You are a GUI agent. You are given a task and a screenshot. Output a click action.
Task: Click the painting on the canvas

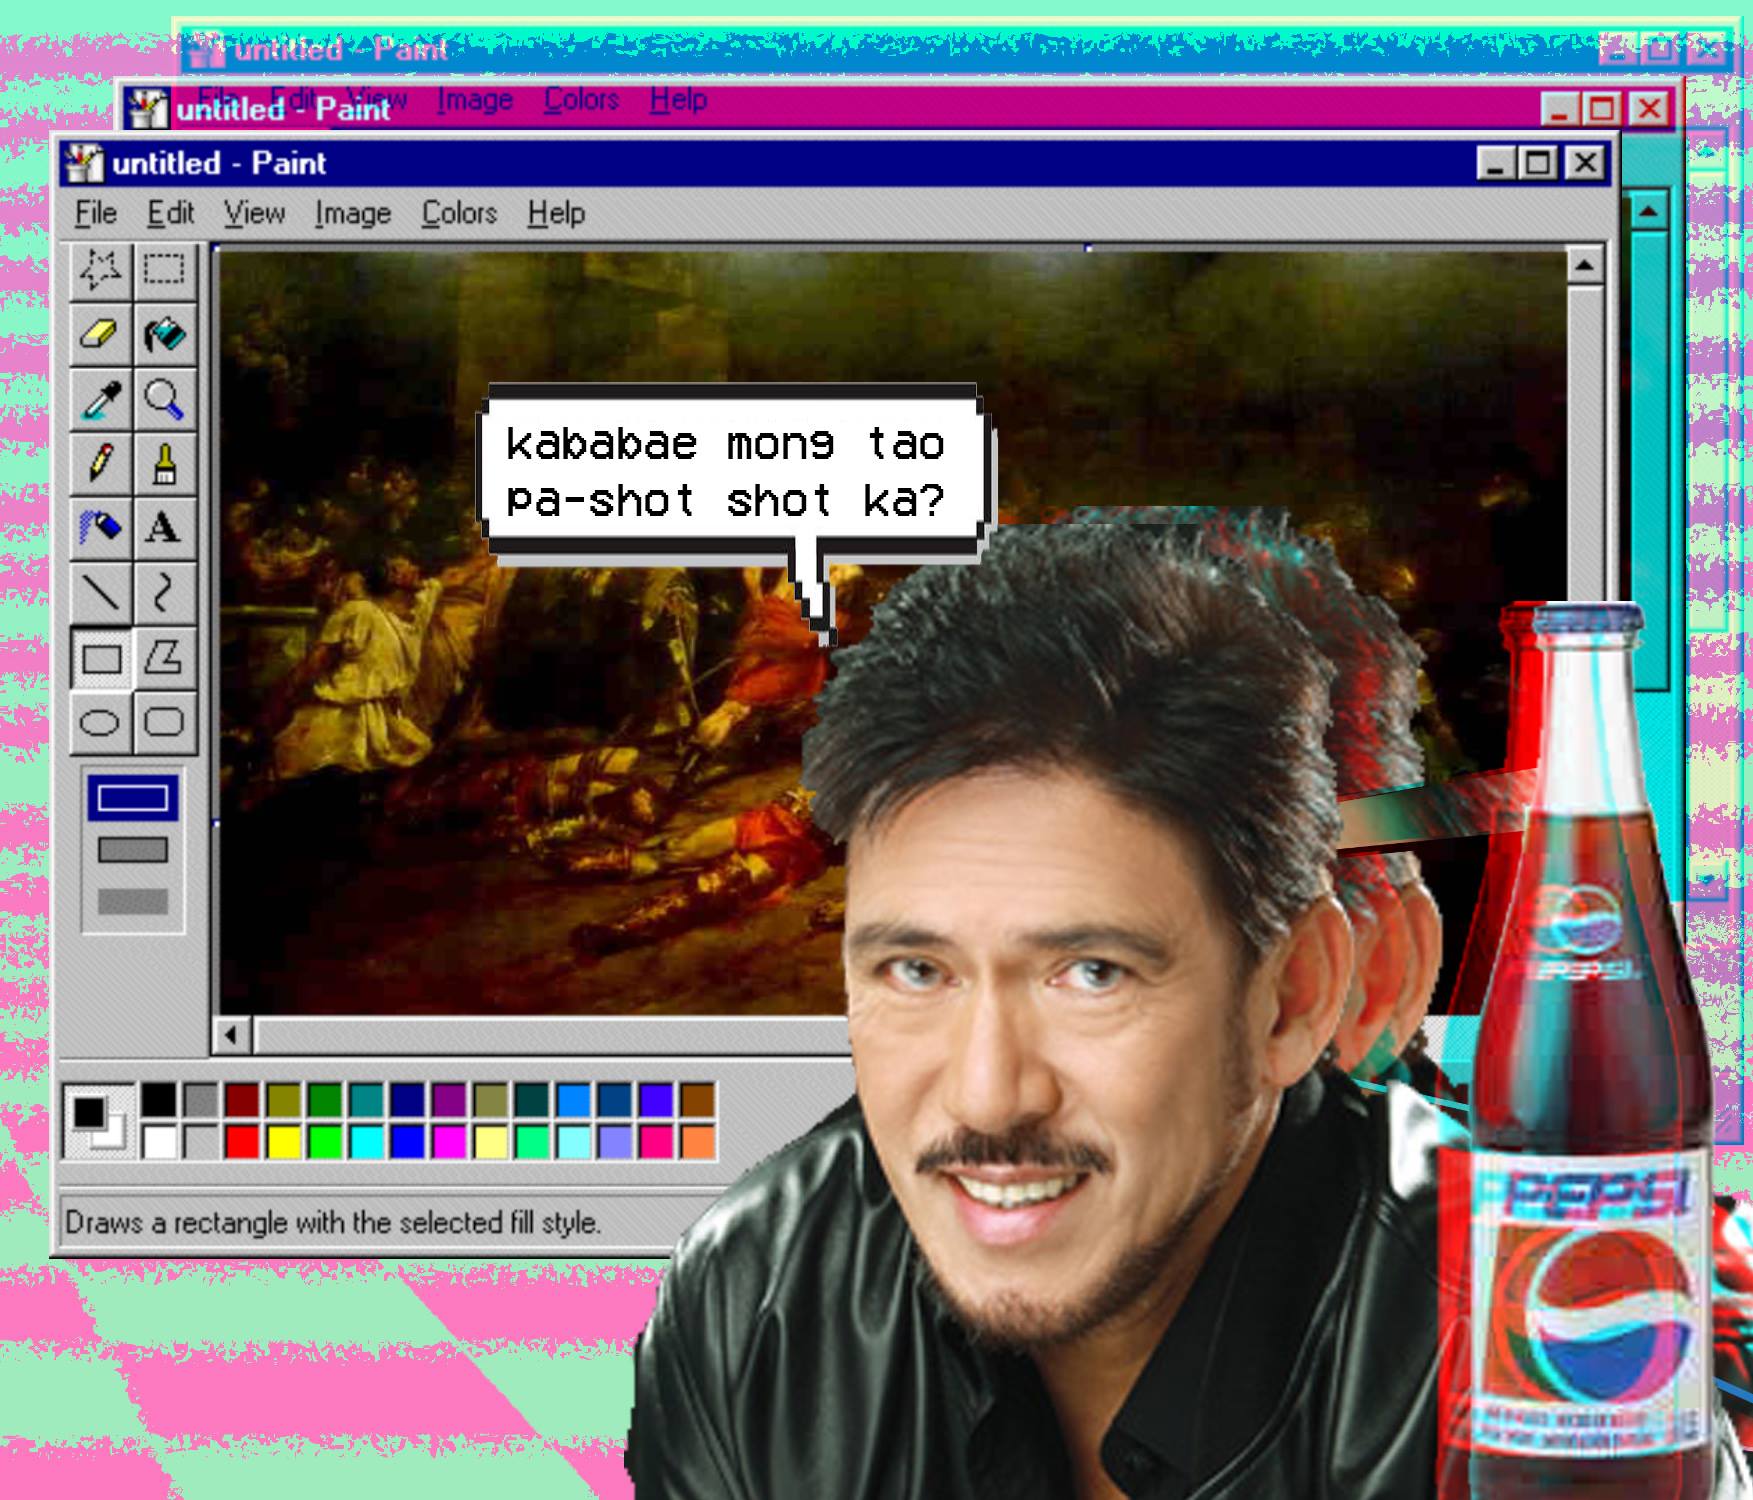pos(893,632)
